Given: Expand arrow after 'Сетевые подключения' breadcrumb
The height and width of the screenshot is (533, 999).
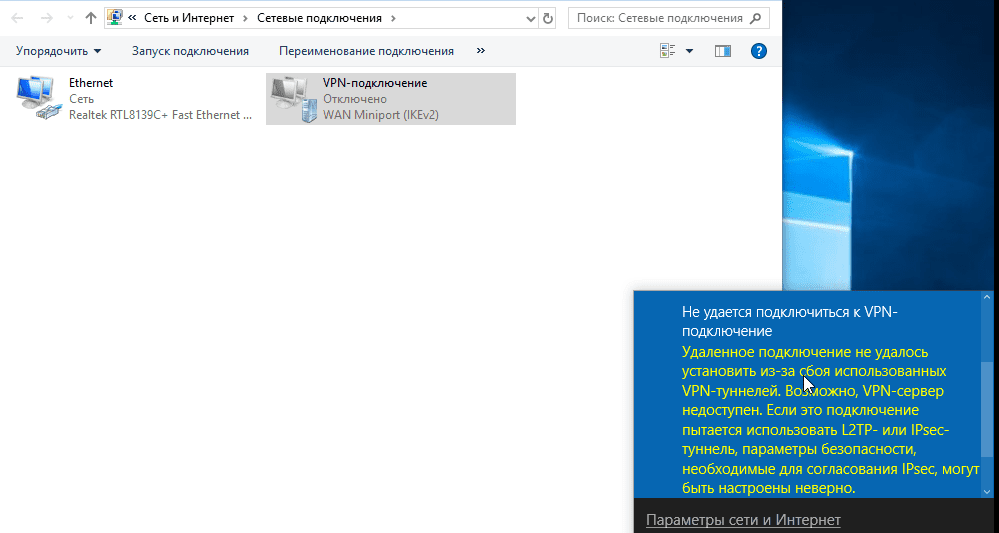Looking at the screenshot, I should [393, 18].
